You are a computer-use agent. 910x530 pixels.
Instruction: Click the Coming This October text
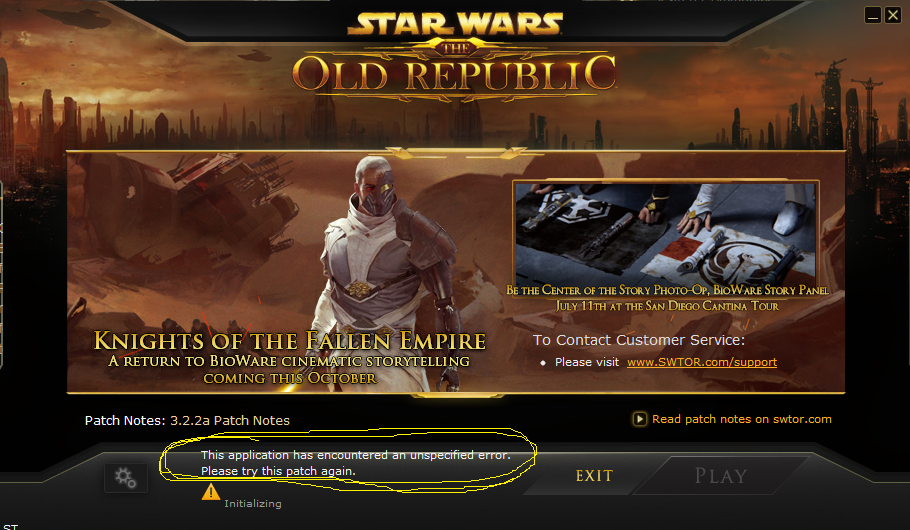tap(290, 378)
